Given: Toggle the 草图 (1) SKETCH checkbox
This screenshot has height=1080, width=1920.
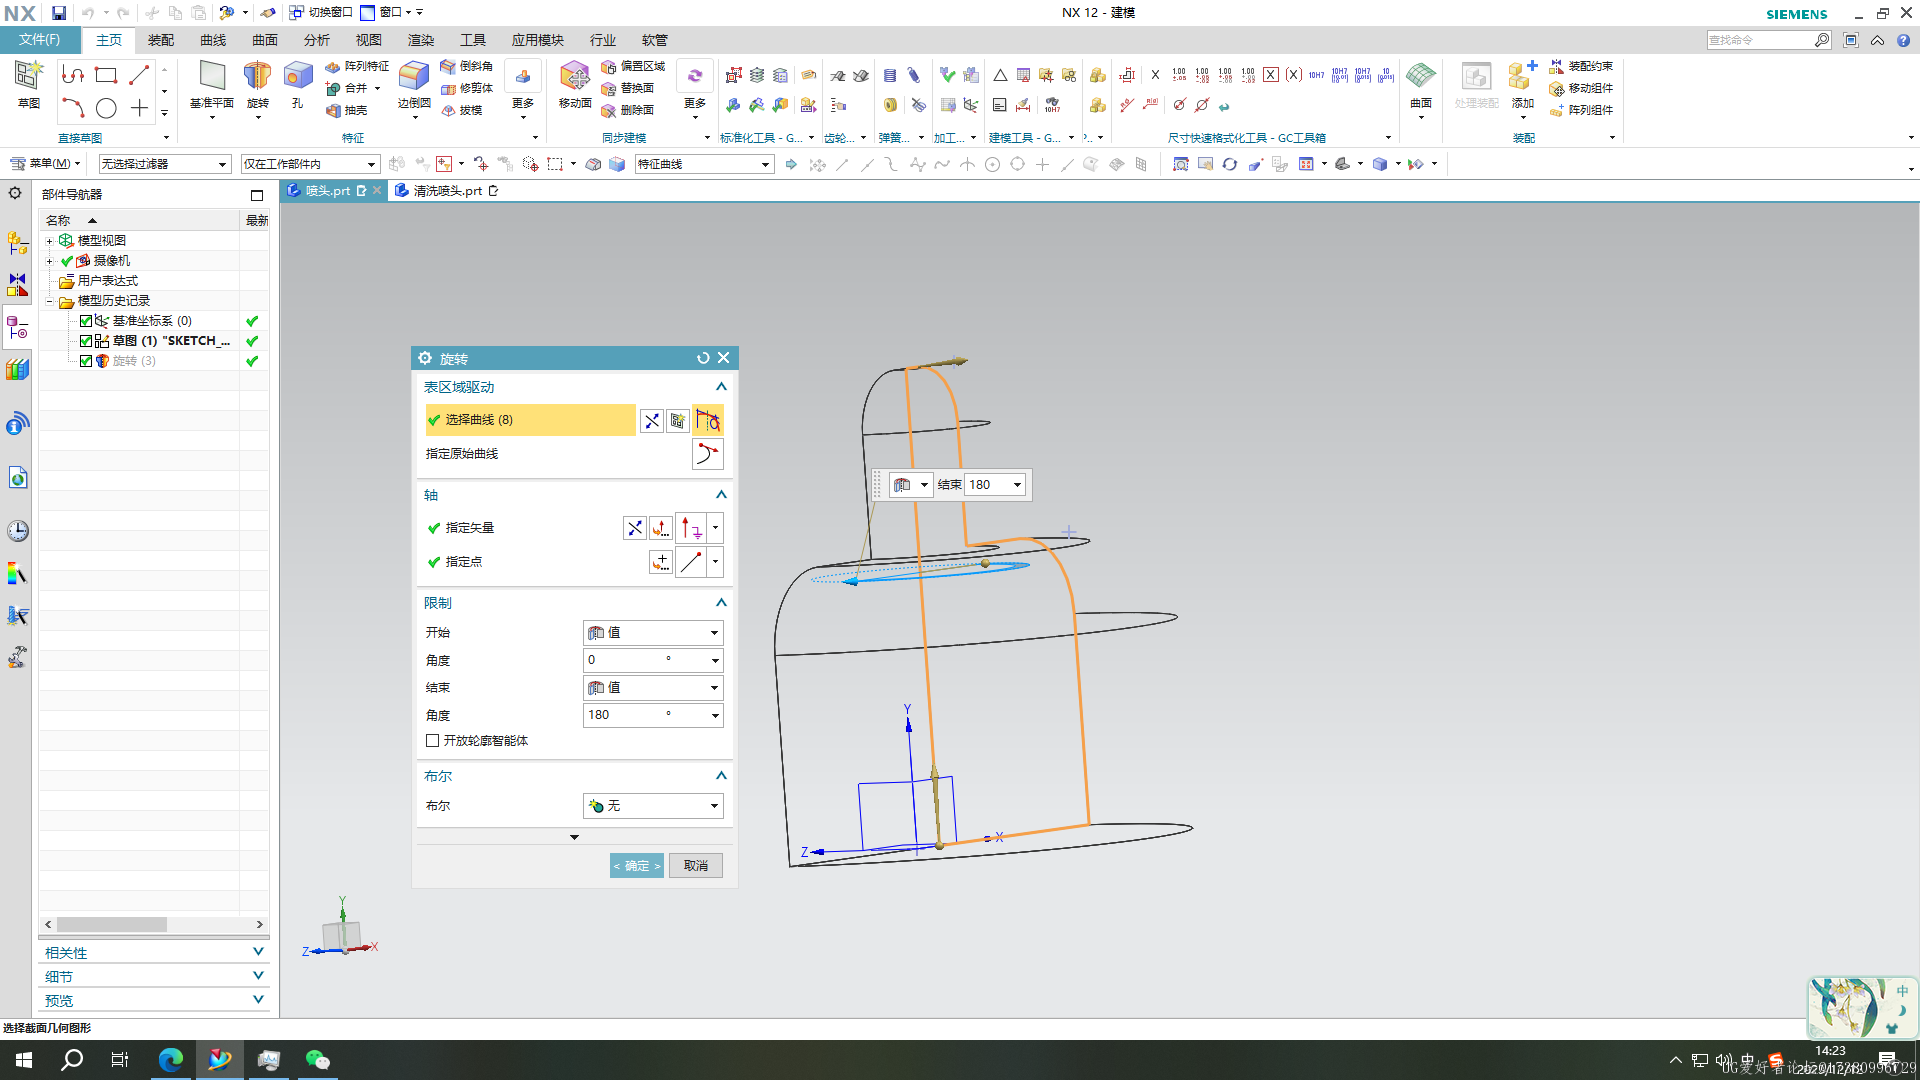Looking at the screenshot, I should pyautogui.click(x=86, y=341).
